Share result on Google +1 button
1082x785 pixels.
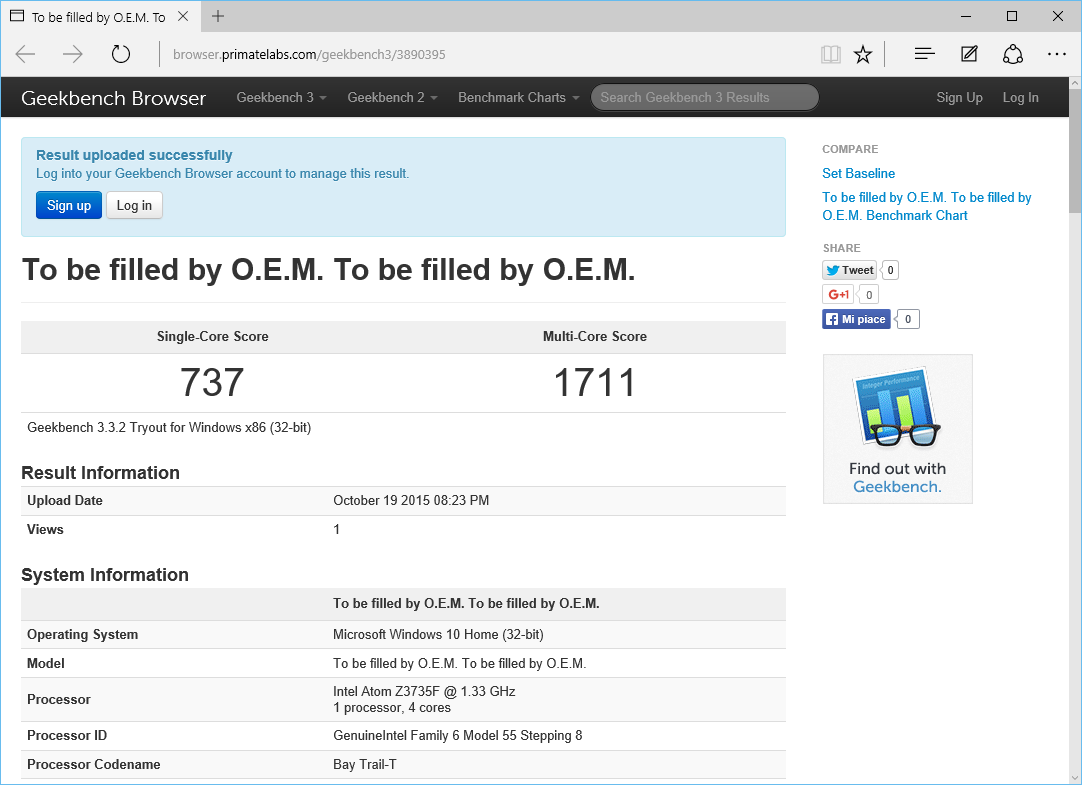click(x=838, y=295)
